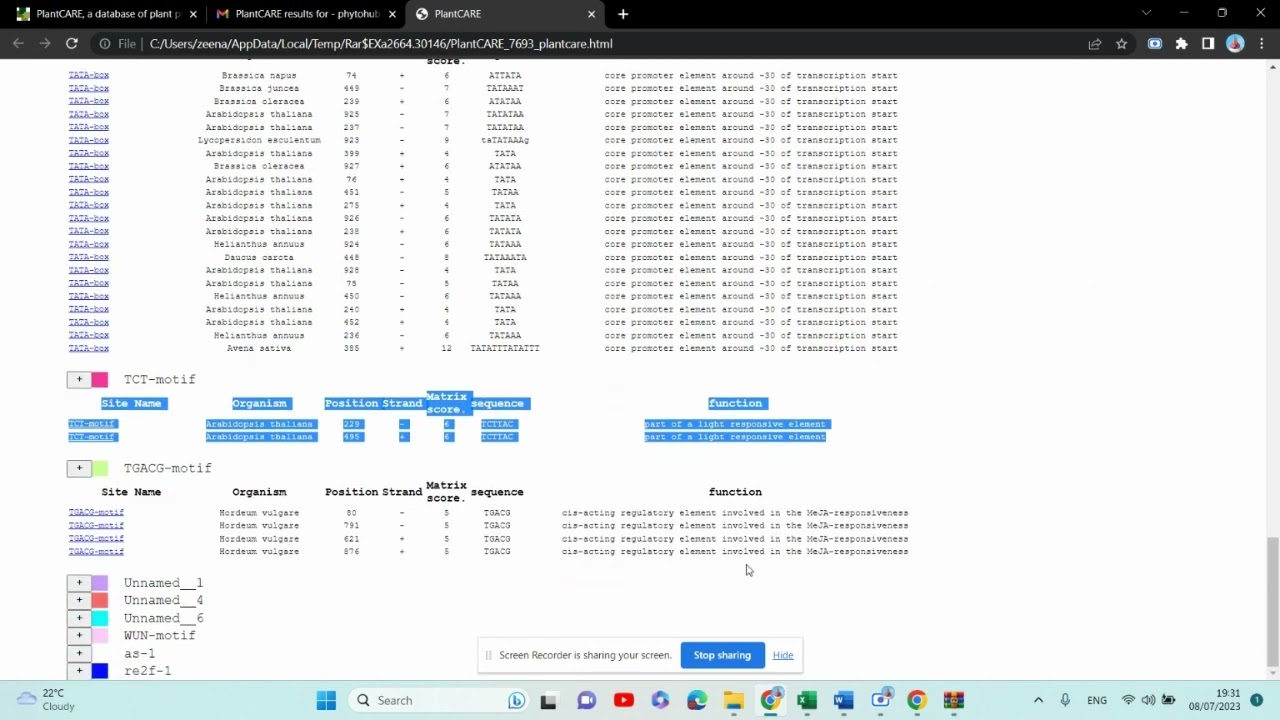The width and height of the screenshot is (1280, 720).
Task: Expand the Unnamed__4 motif group
Action: point(79,600)
